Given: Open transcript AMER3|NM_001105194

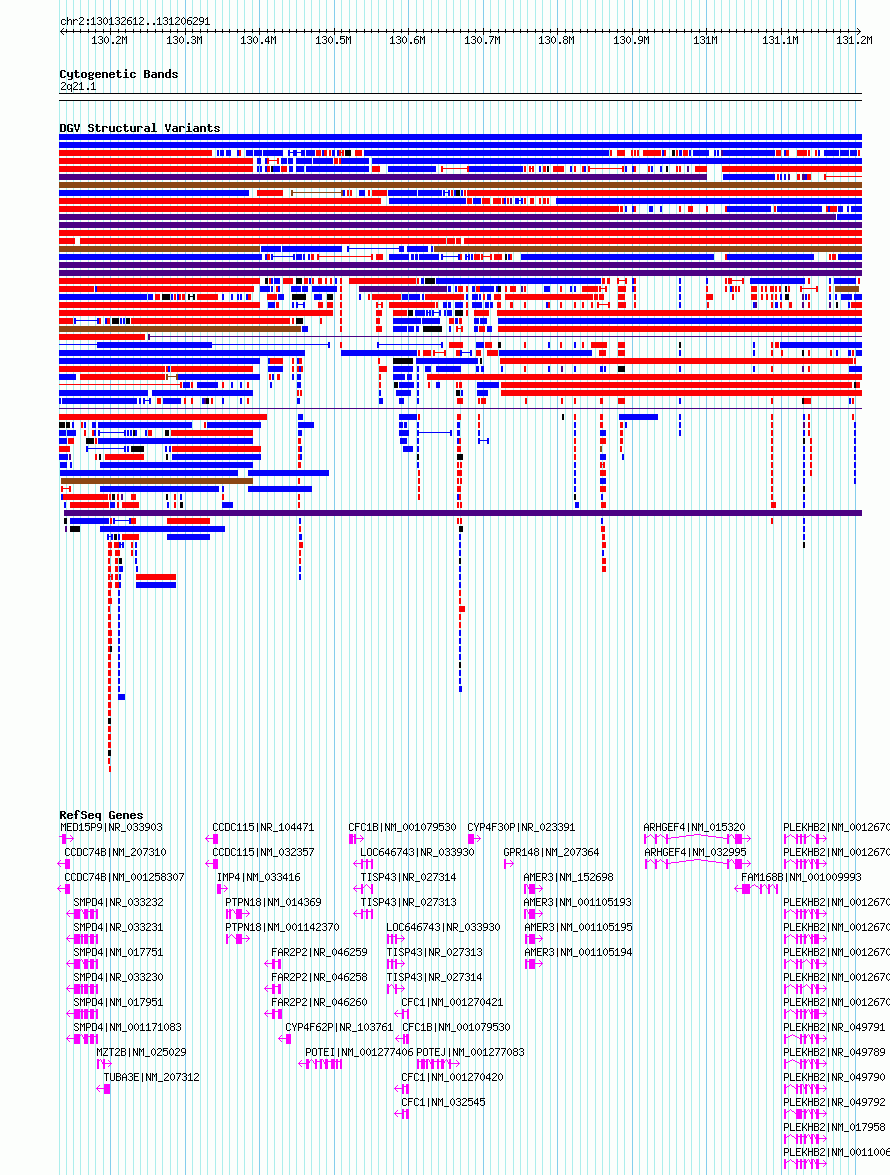Looking at the screenshot, I should pos(578,952).
